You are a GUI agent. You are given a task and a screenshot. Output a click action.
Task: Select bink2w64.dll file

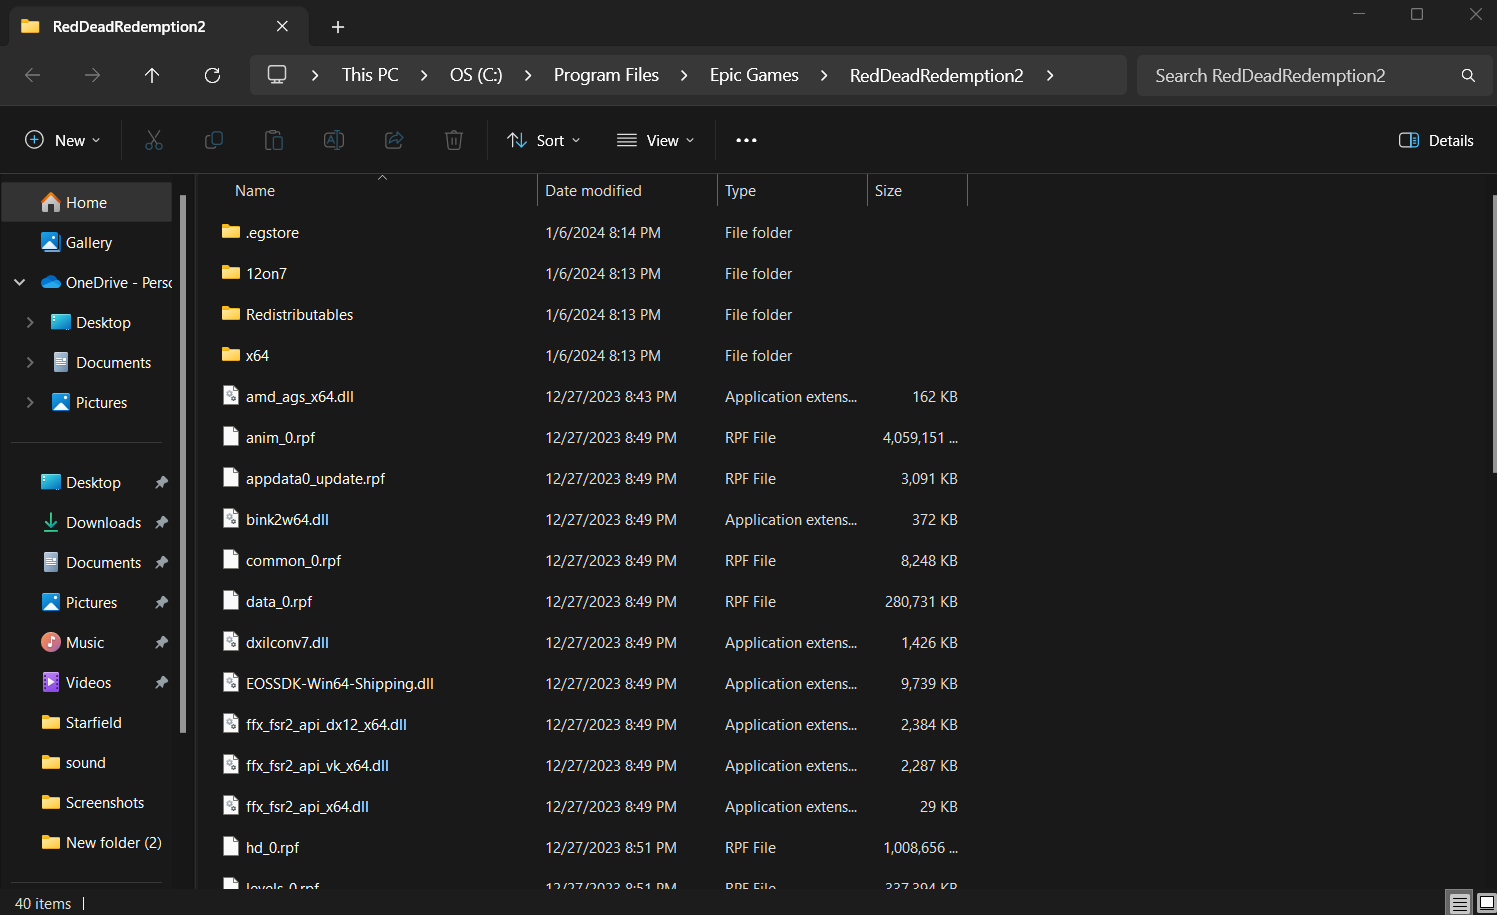tap(287, 519)
